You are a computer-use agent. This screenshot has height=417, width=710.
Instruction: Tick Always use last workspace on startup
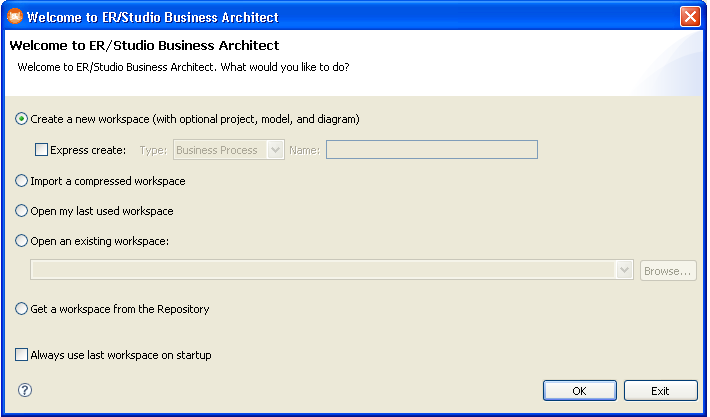pos(21,355)
